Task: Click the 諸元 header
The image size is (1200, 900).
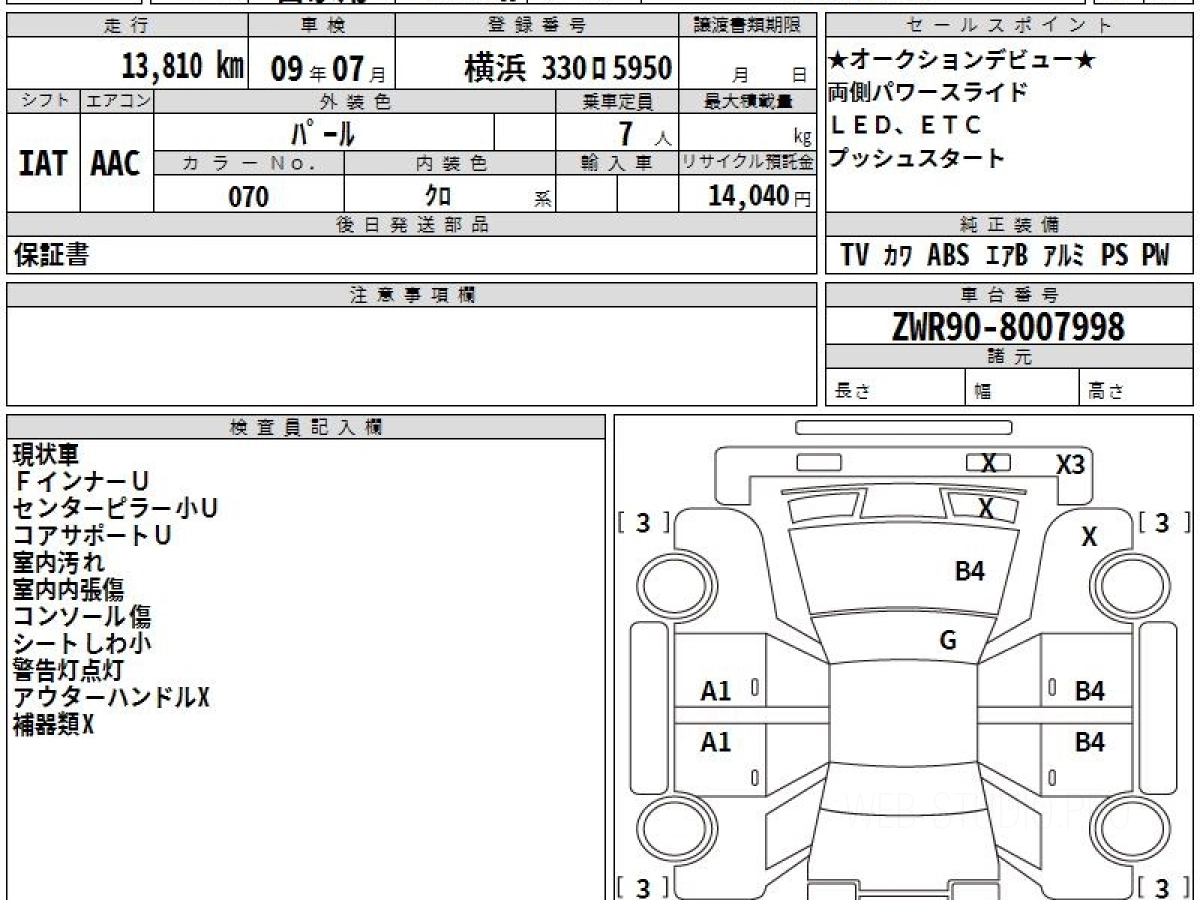Action: (x=1009, y=357)
